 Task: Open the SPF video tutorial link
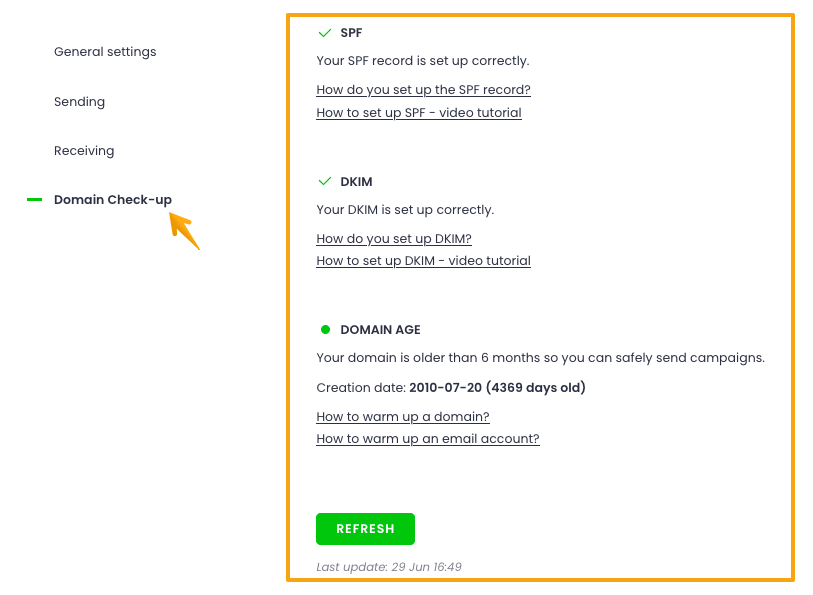click(419, 113)
